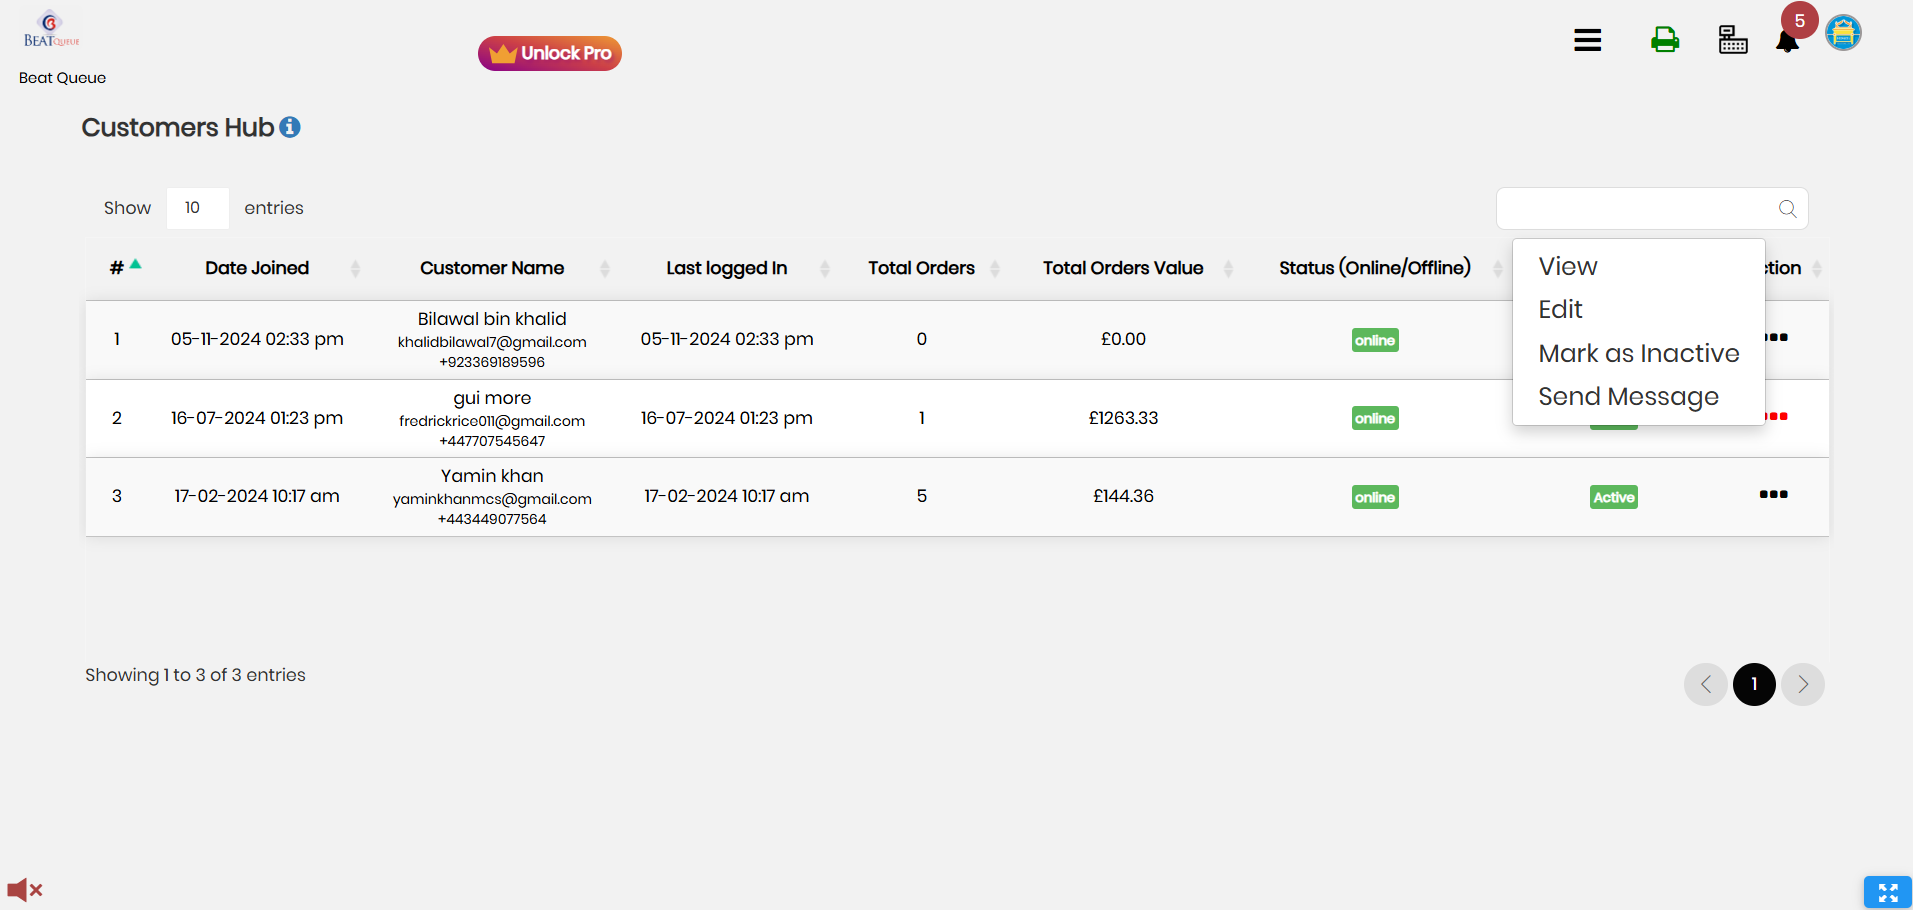This screenshot has width=1913, height=910.
Task: Click the Customers Hub info icon
Action: click(290, 127)
